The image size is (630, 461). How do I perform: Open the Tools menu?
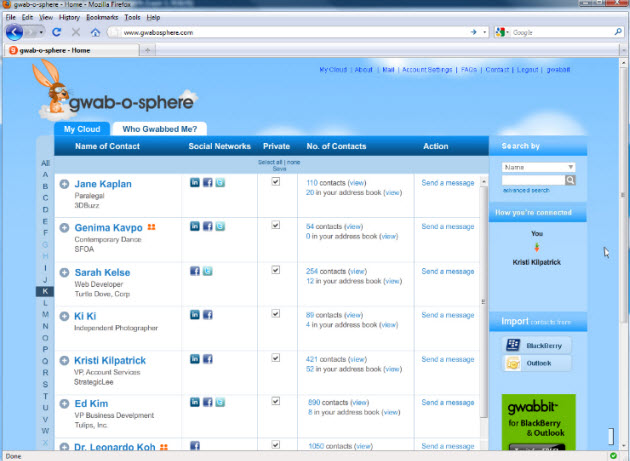tap(132, 17)
